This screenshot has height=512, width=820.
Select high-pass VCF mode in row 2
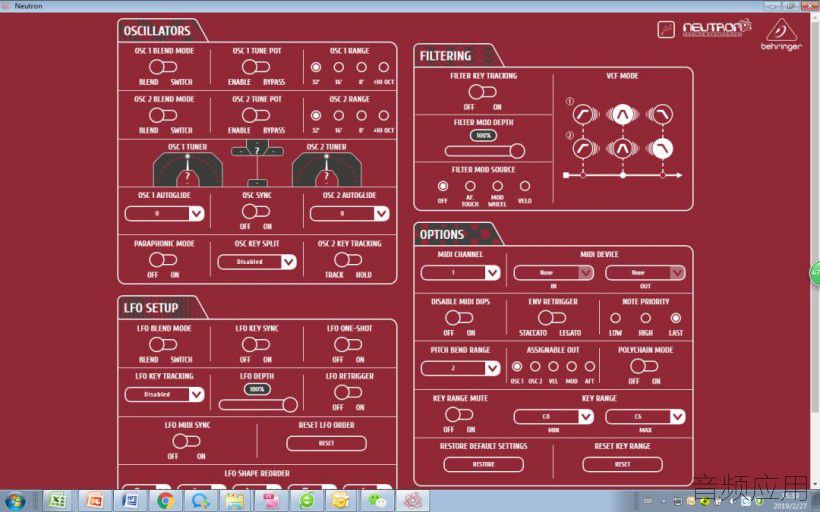point(583,149)
